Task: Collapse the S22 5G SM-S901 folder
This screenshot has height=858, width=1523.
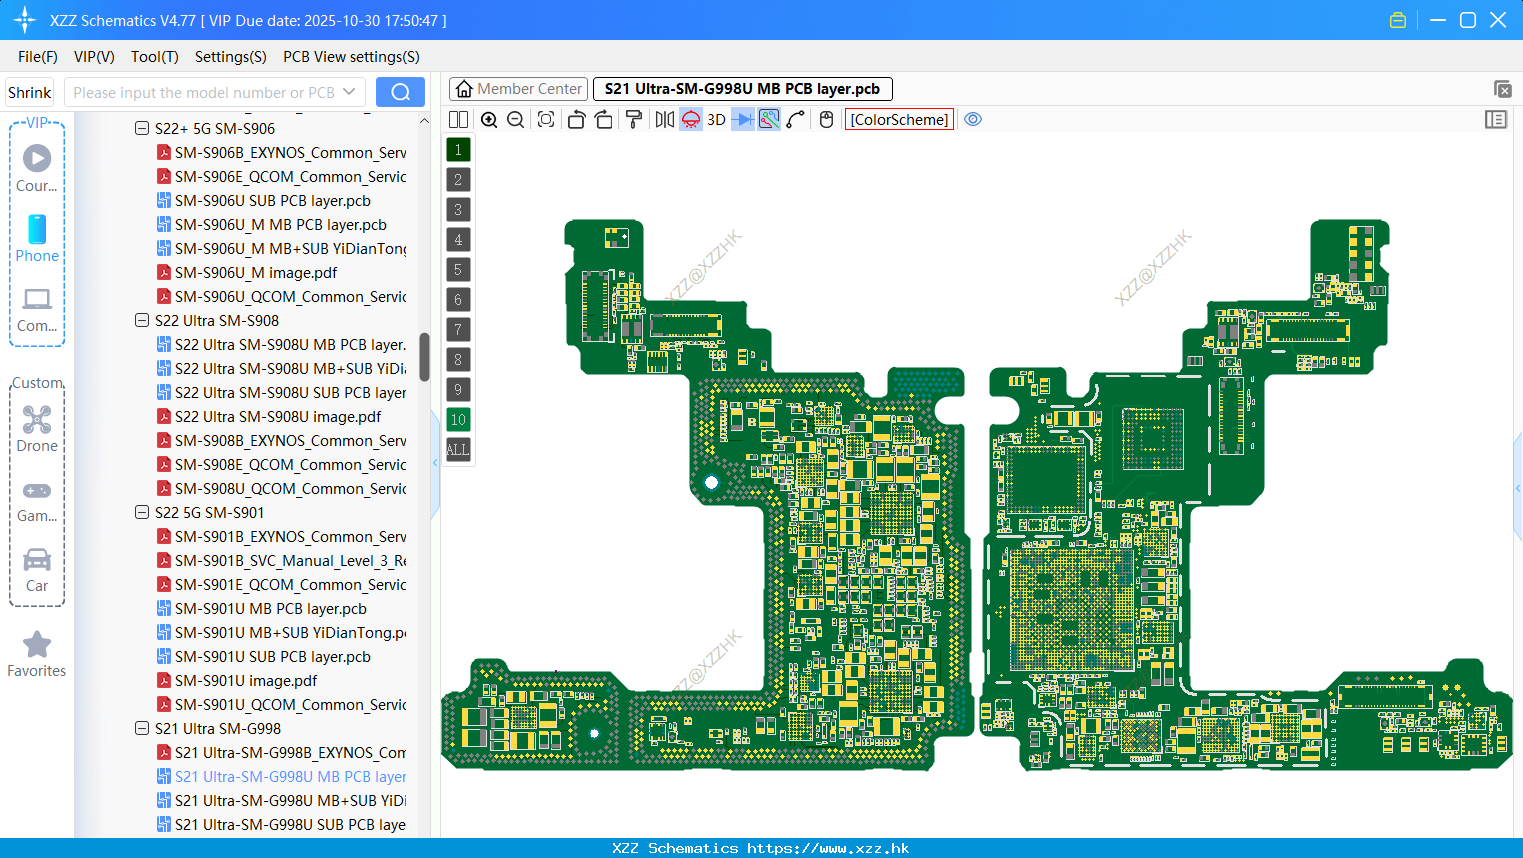Action: coord(142,513)
